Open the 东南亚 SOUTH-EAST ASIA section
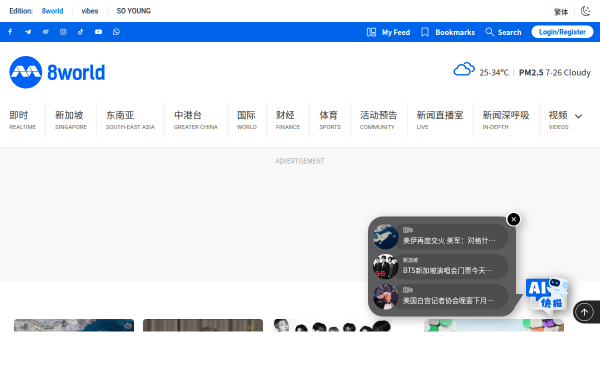 click(x=130, y=120)
